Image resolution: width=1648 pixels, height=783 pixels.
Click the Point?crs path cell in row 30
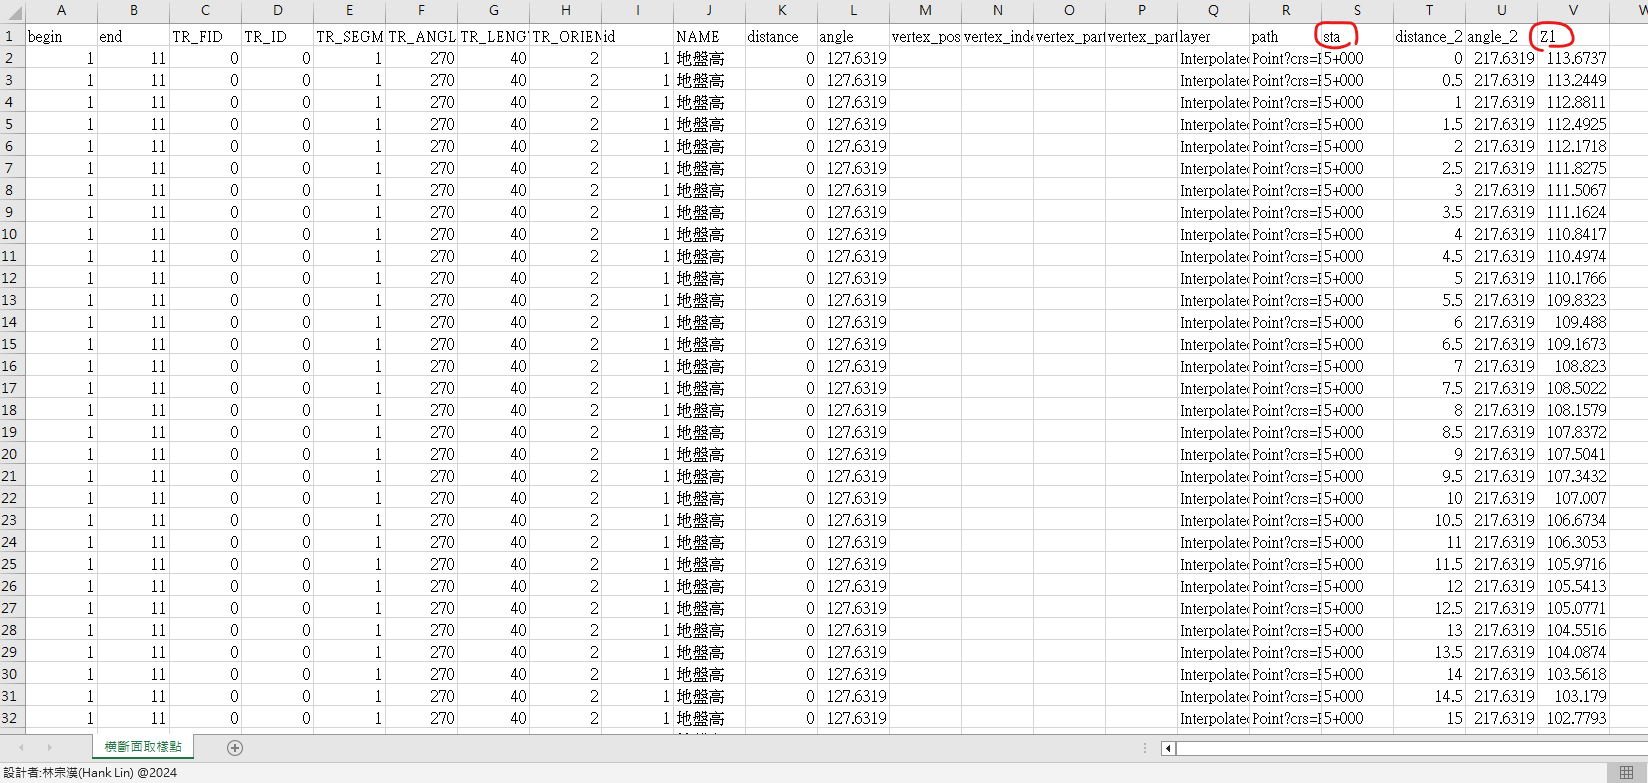[1285, 674]
